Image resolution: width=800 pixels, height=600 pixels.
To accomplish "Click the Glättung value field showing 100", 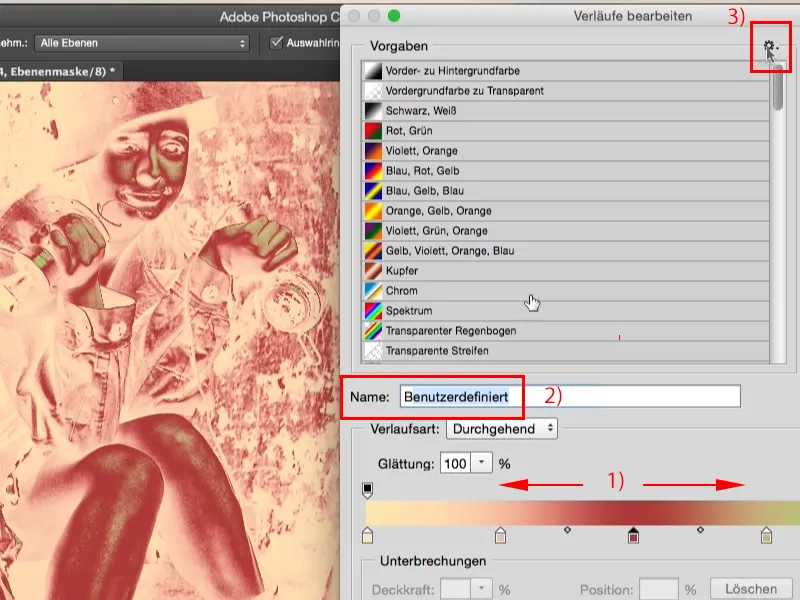I will coord(456,463).
